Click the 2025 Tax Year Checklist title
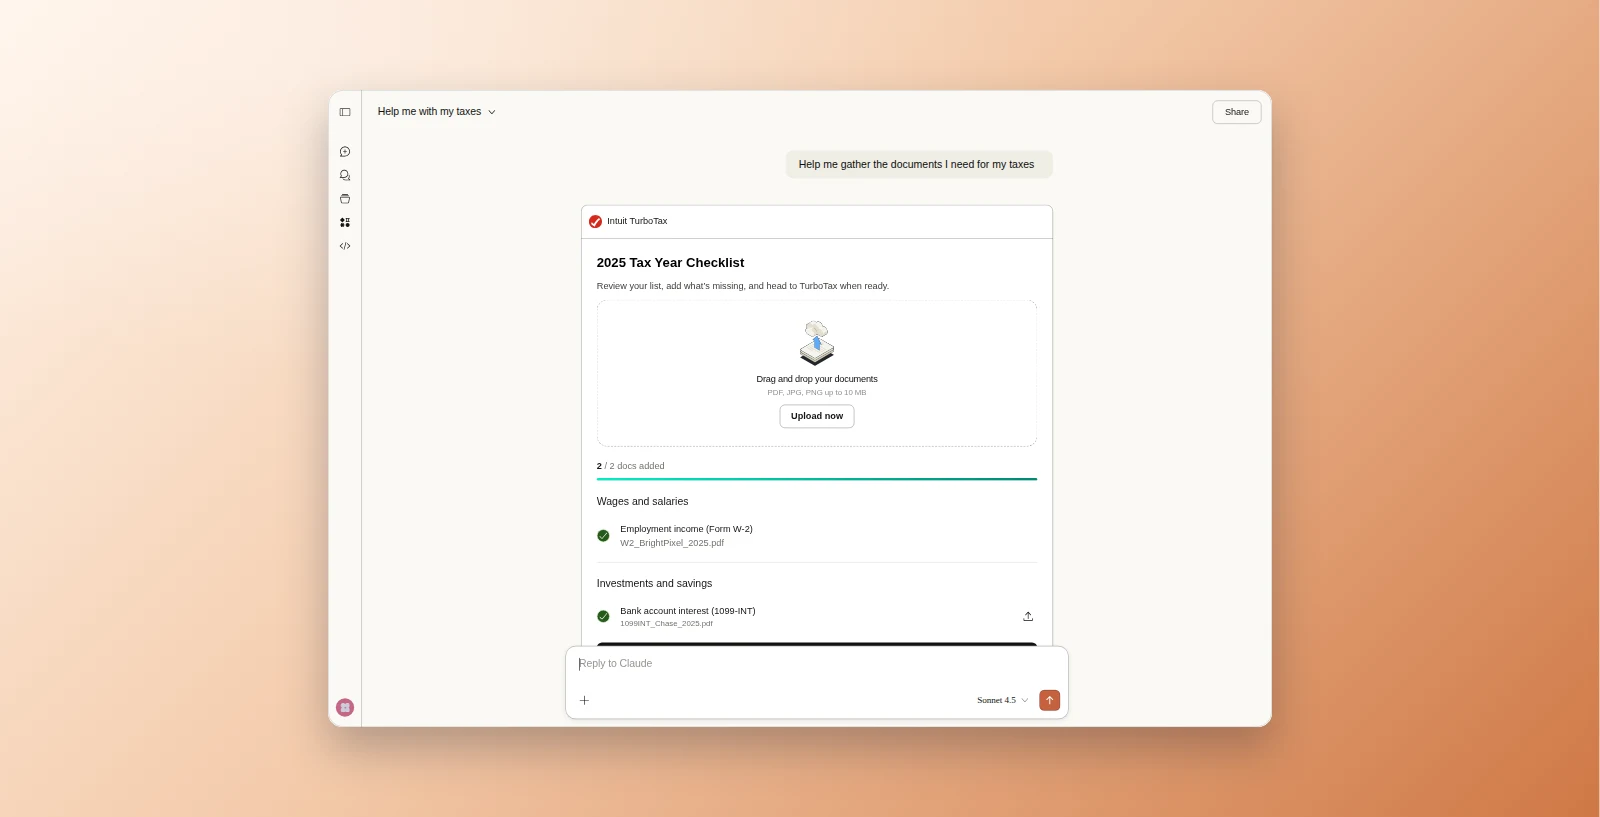 coord(670,263)
